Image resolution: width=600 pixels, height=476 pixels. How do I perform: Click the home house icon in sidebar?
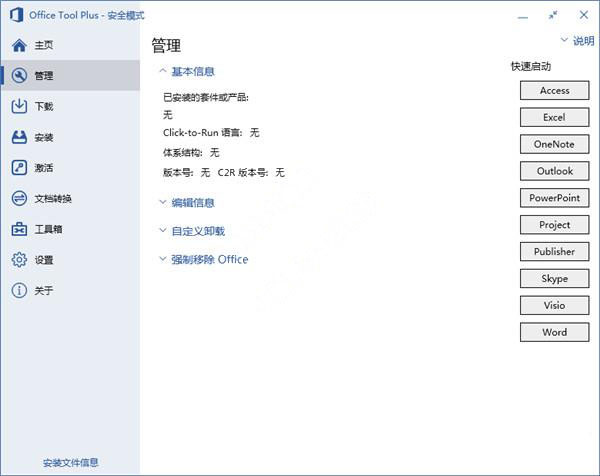coord(18,45)
